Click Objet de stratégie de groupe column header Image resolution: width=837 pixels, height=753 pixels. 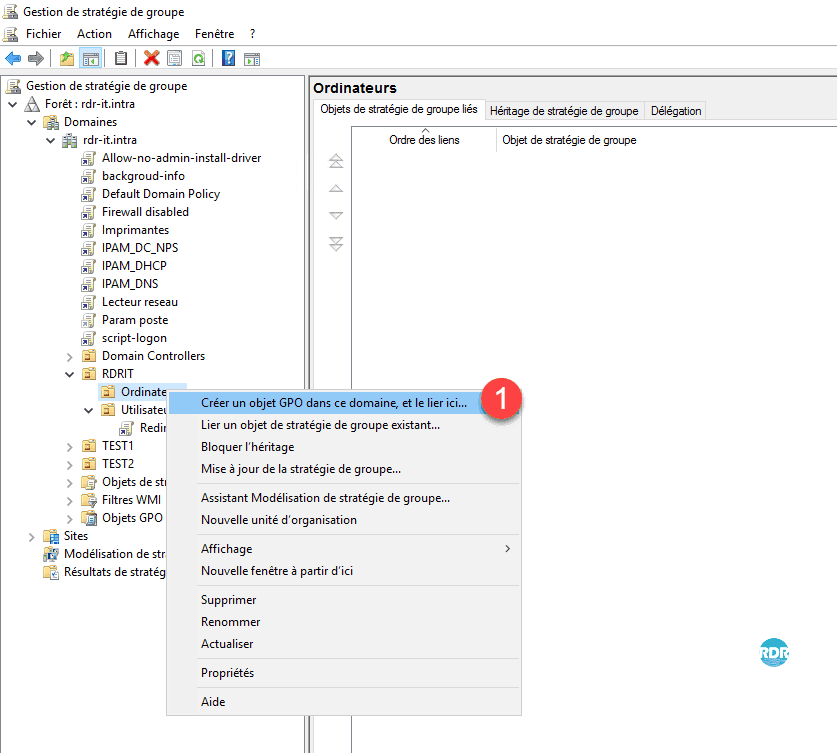[569, 140]
